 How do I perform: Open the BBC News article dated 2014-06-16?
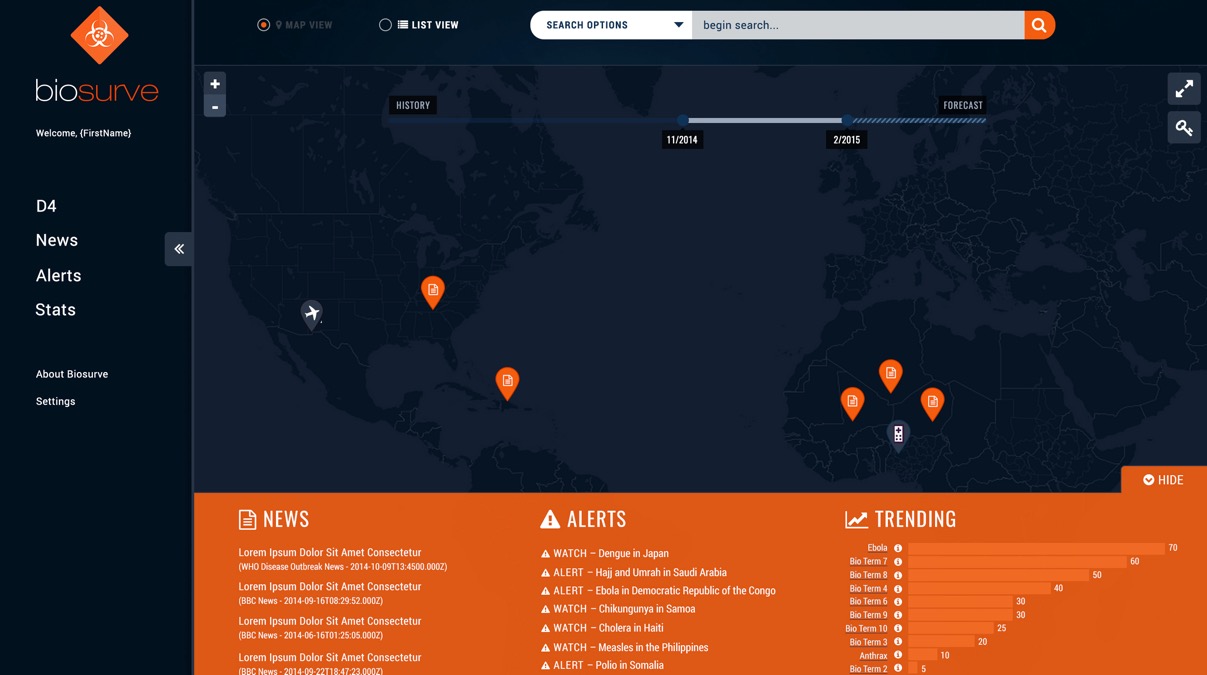pos(330,628)
